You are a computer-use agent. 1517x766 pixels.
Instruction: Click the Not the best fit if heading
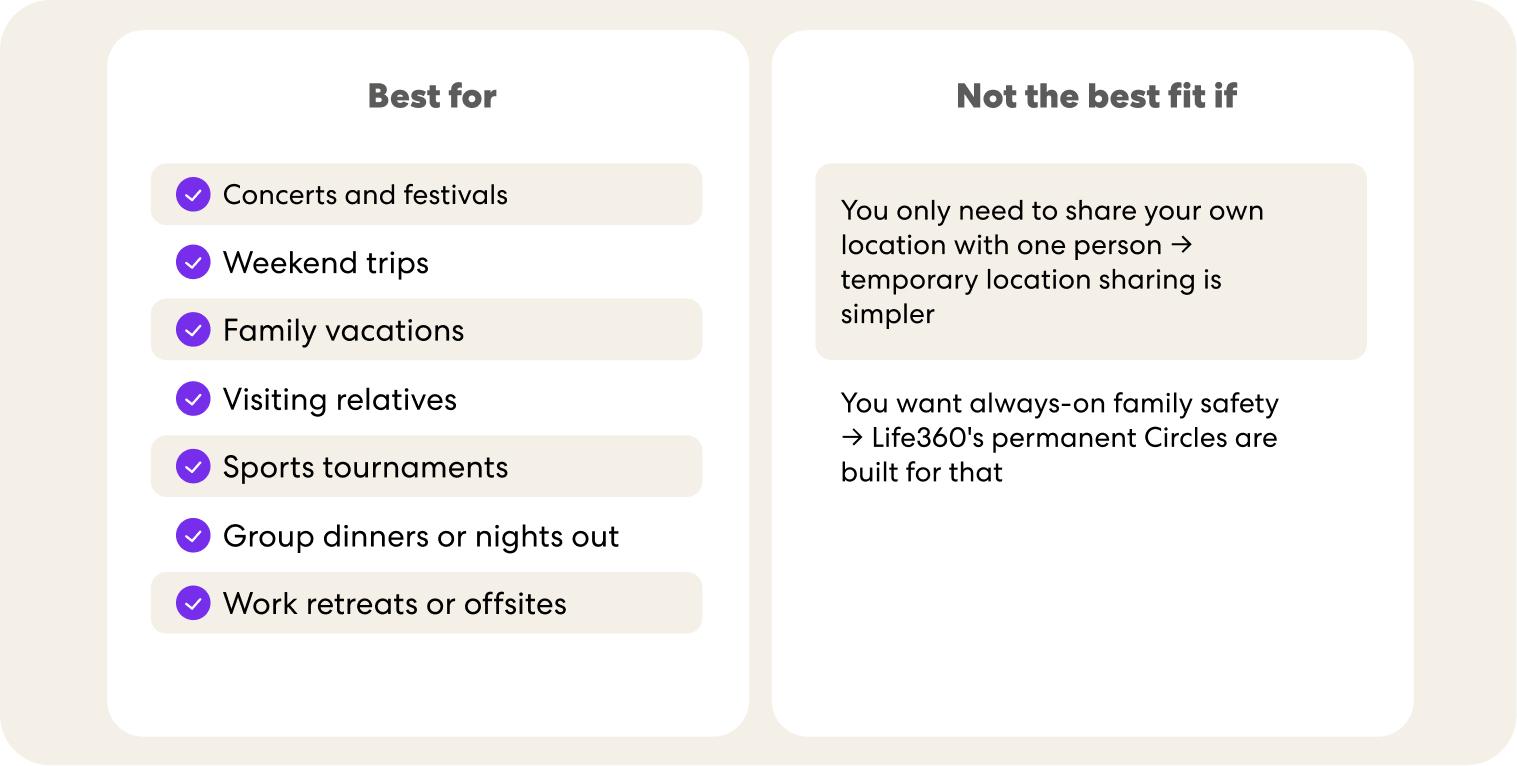[1096, 96]
